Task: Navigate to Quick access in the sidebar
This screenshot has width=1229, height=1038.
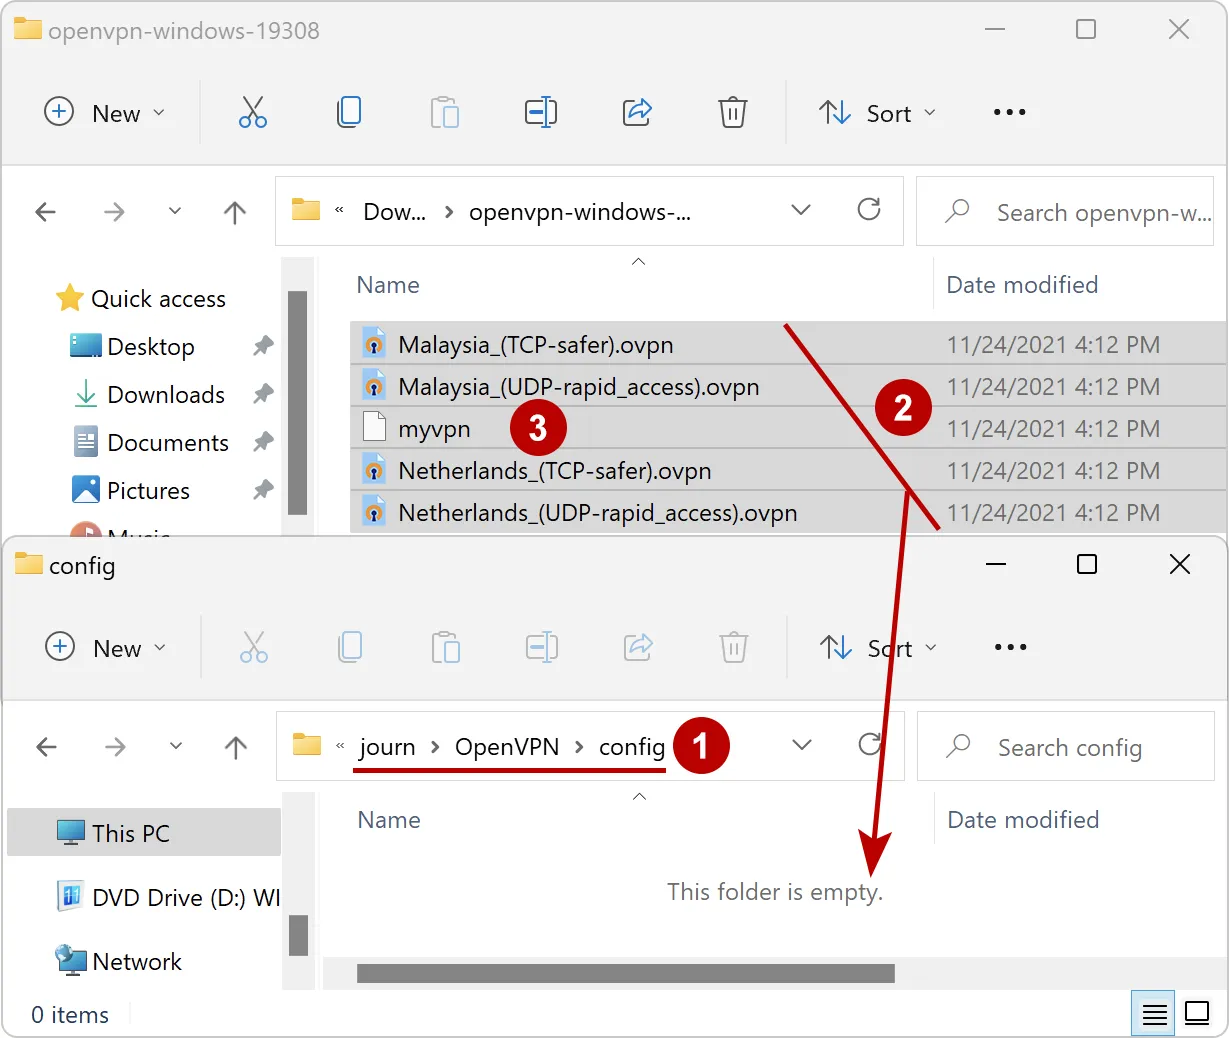Action: 157,298
